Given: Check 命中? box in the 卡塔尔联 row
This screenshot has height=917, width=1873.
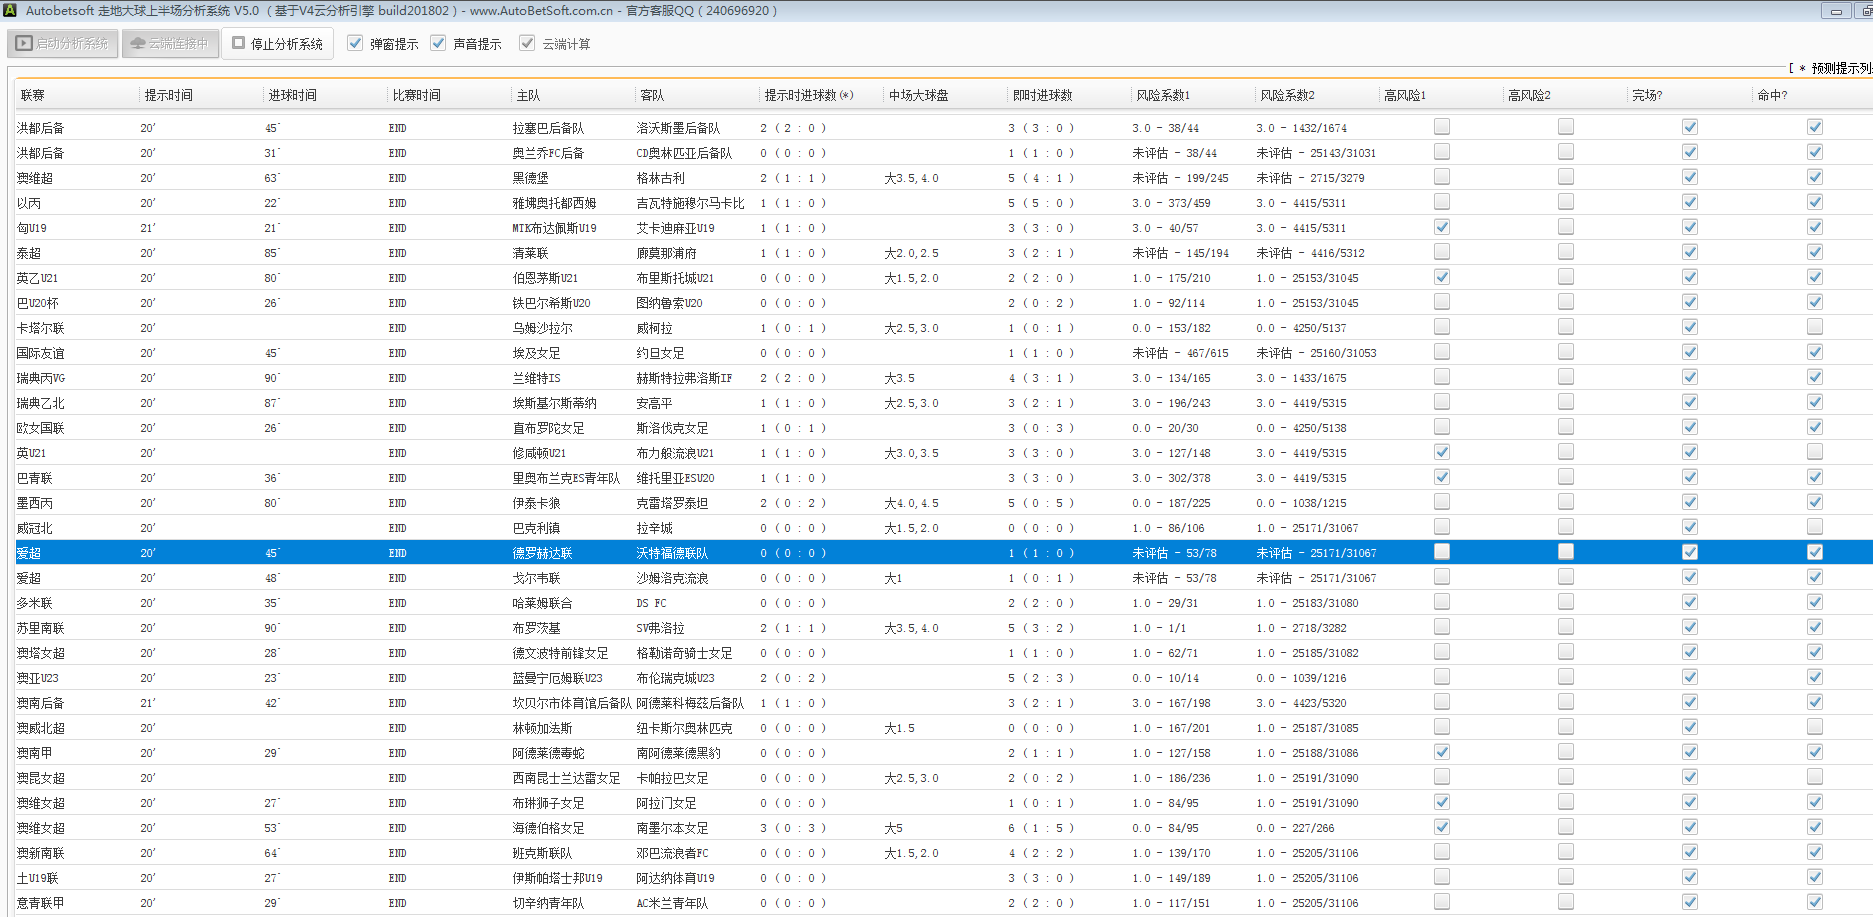Looking at the screenshot, I should click(1815, 327).
